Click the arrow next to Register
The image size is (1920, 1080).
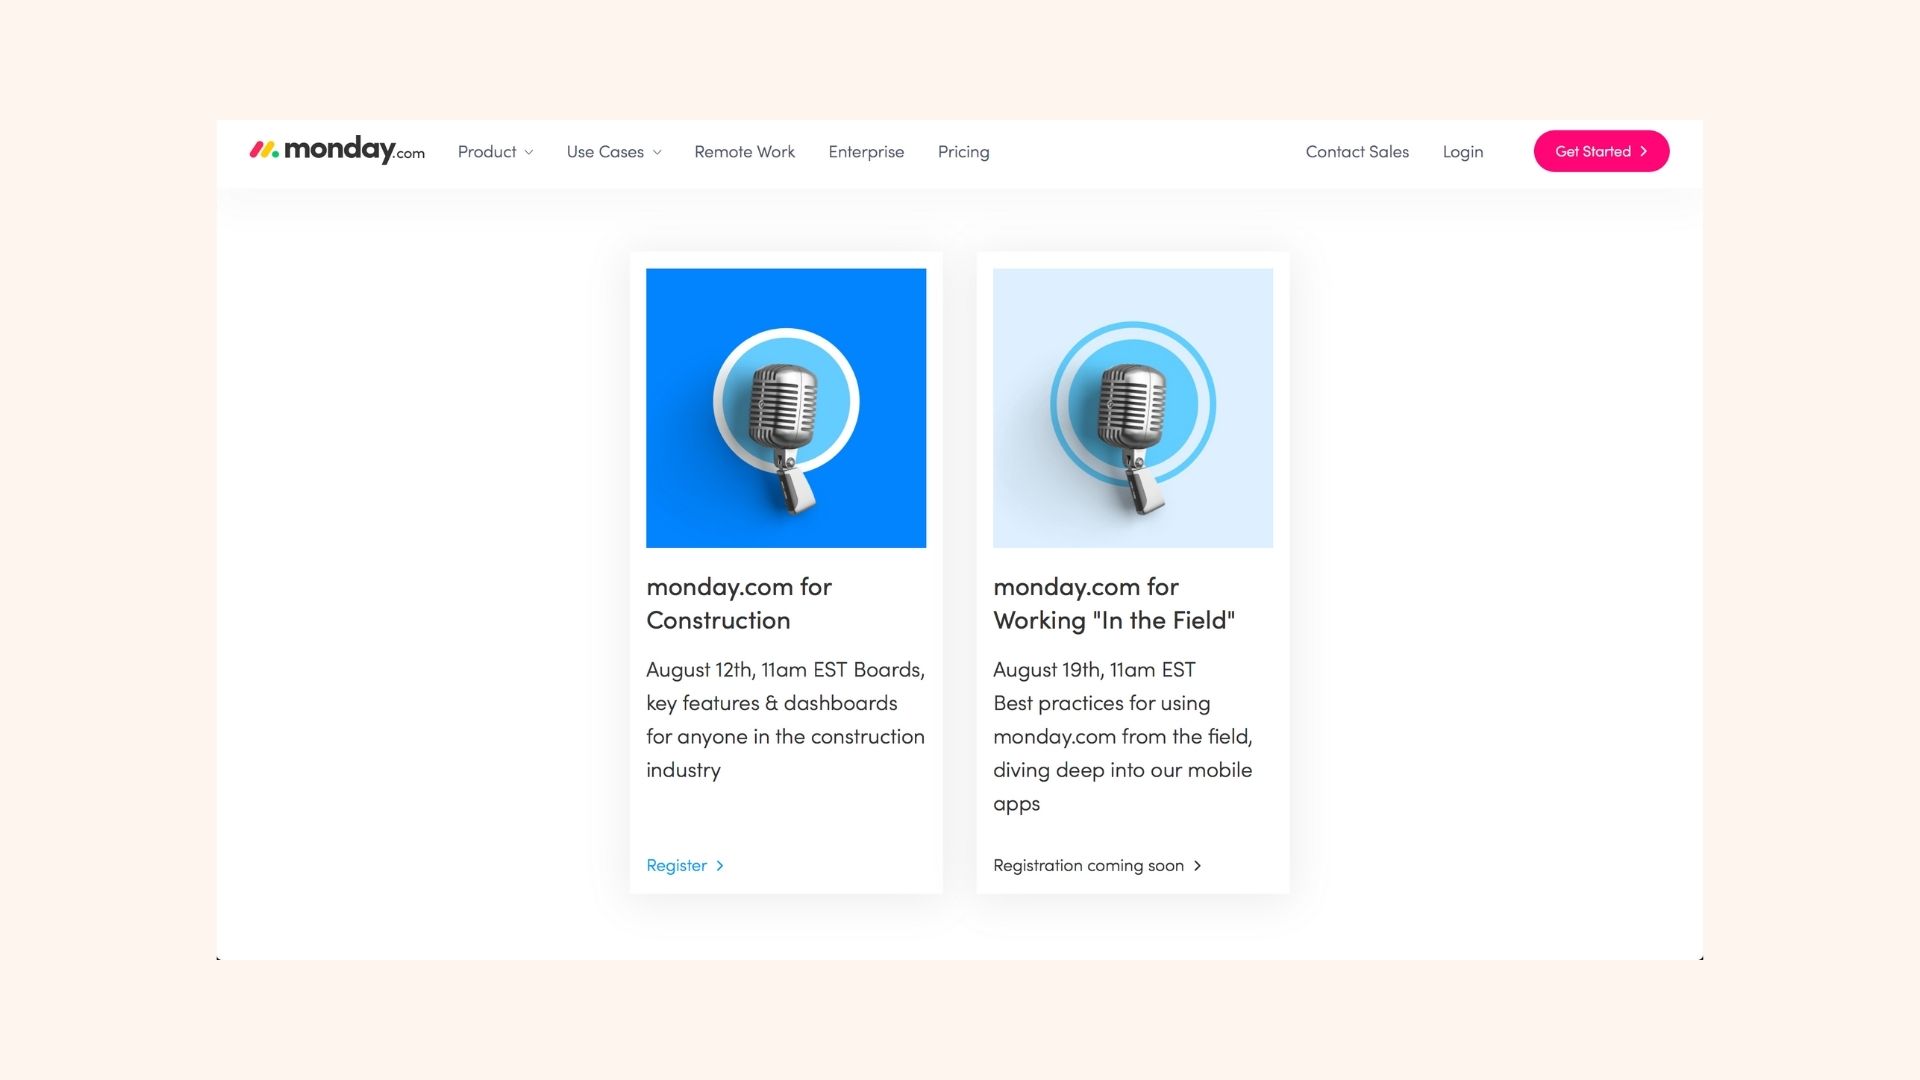tap(719, 866)
